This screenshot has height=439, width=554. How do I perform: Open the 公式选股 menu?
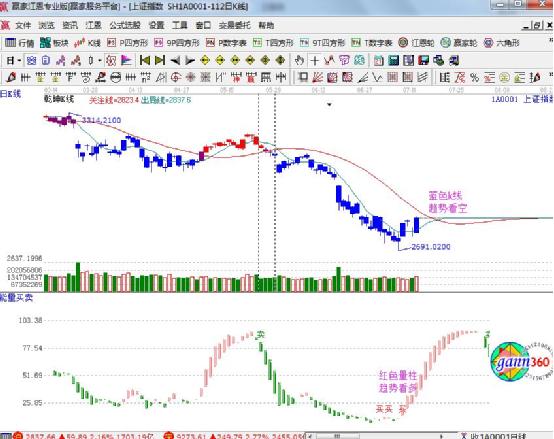[x=125, y=25]
